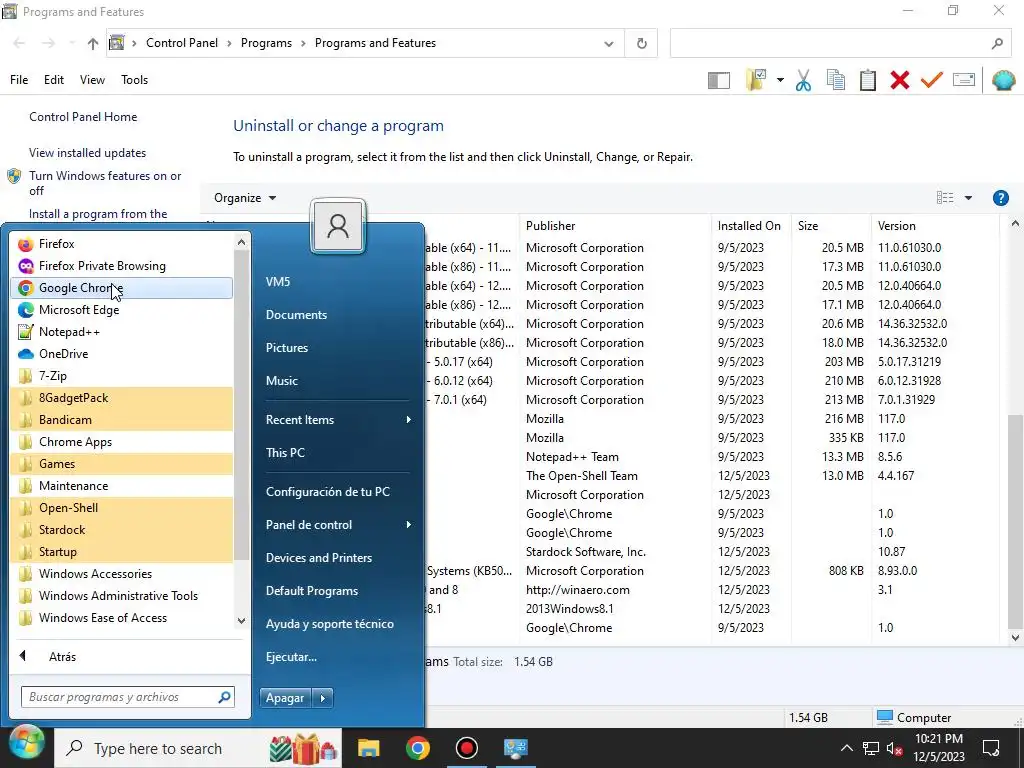Click the globe shell icon in toolbar

tap(1003, 80)
